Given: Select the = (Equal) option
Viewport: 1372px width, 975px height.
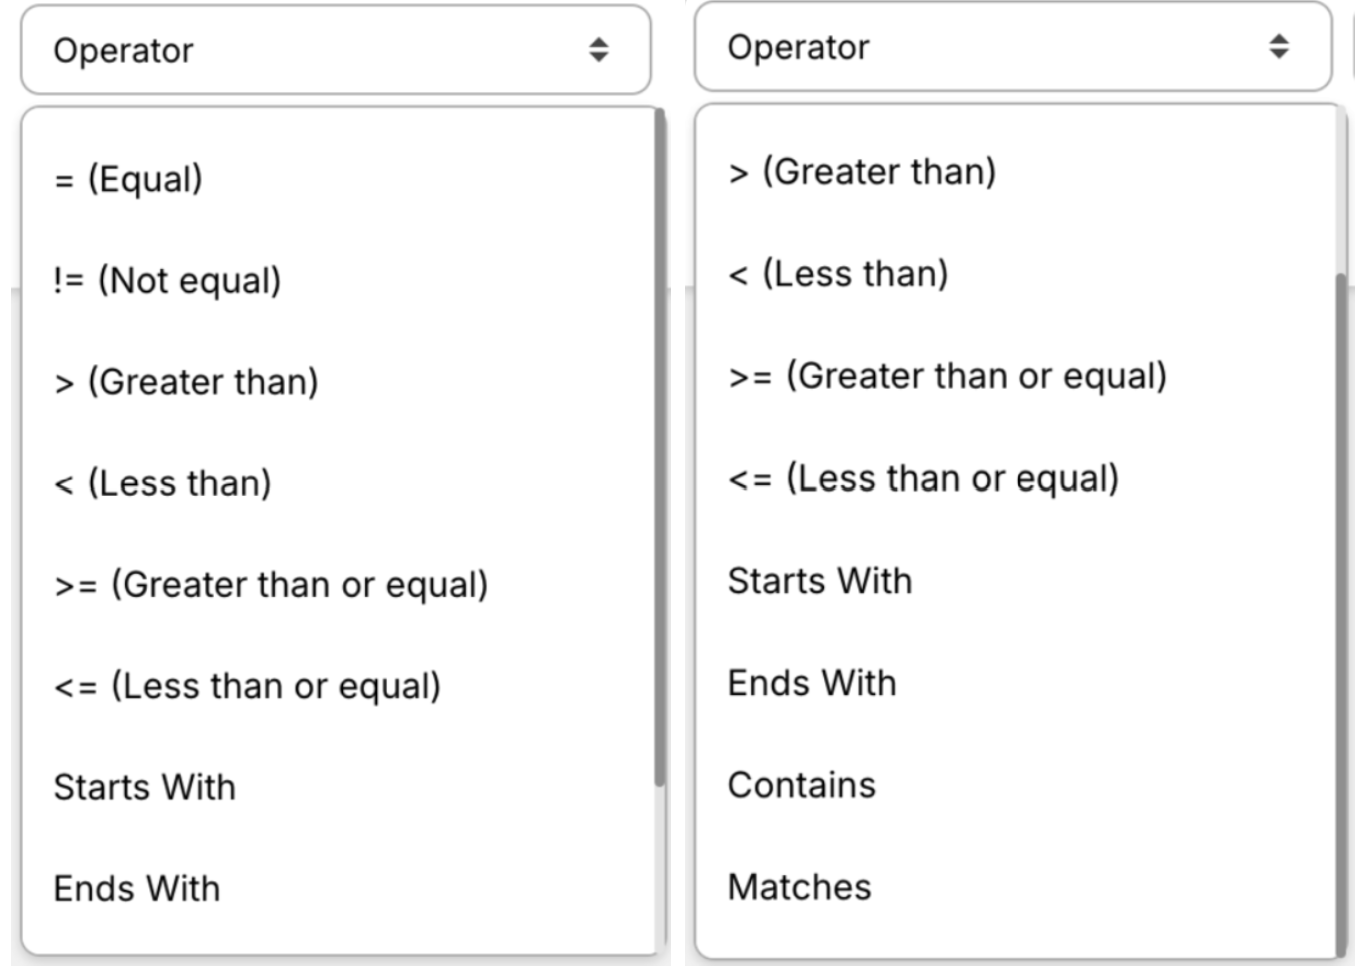Looking at the screenshot, I should click(x=128, y=180).
